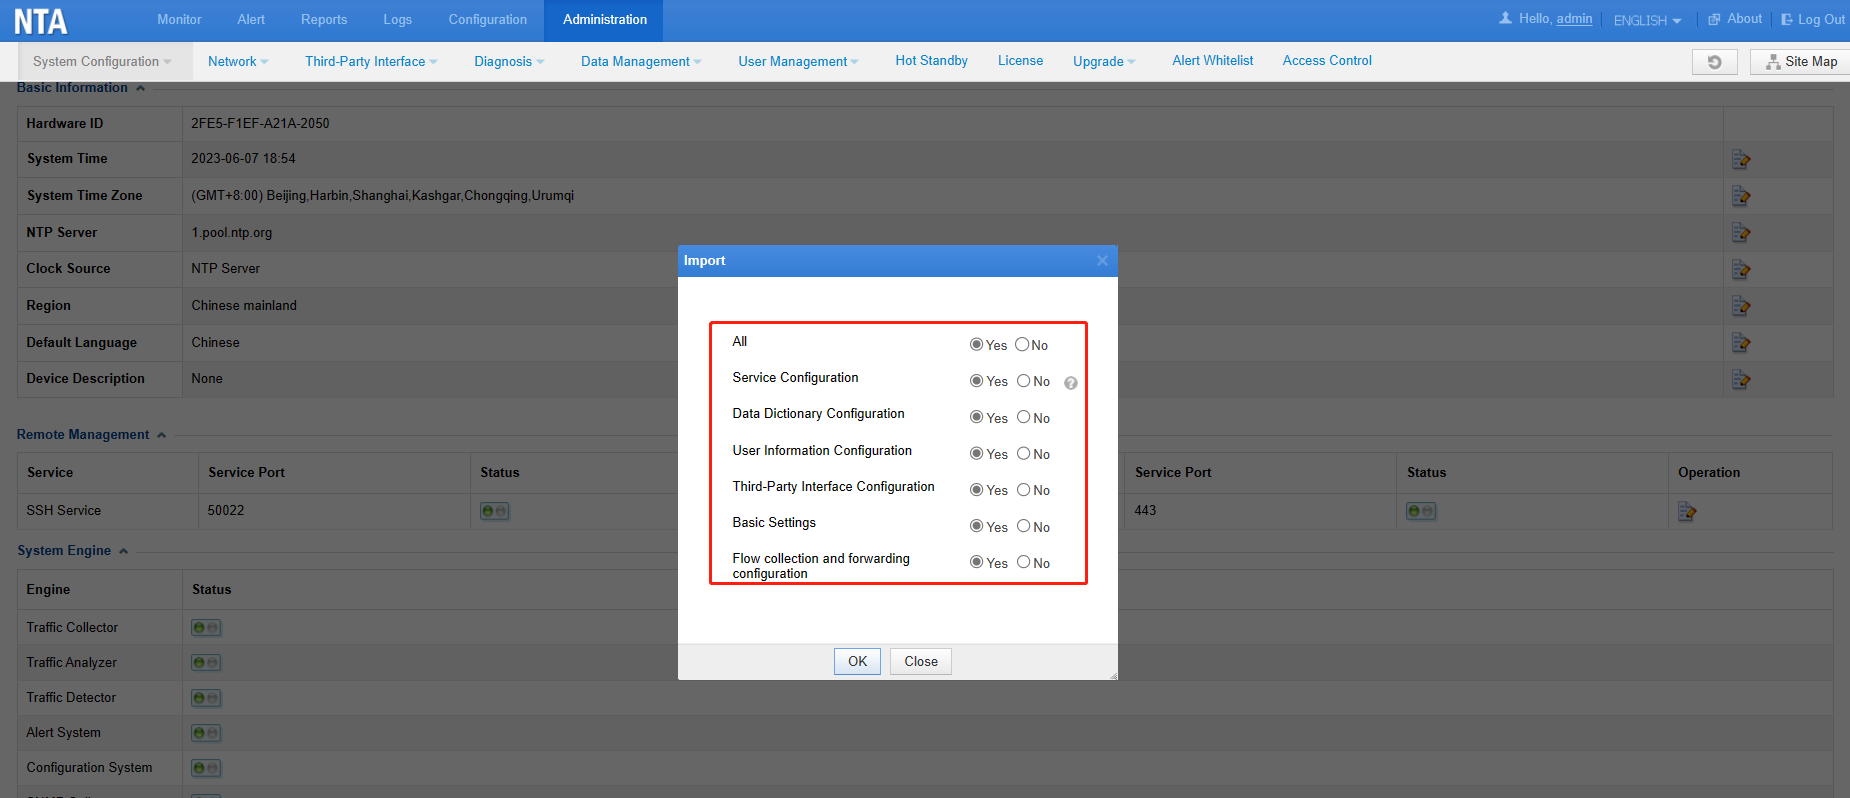Collapse the Remote Management section
The width and height of the screenshot is (1850, 798).
[161, 435]
